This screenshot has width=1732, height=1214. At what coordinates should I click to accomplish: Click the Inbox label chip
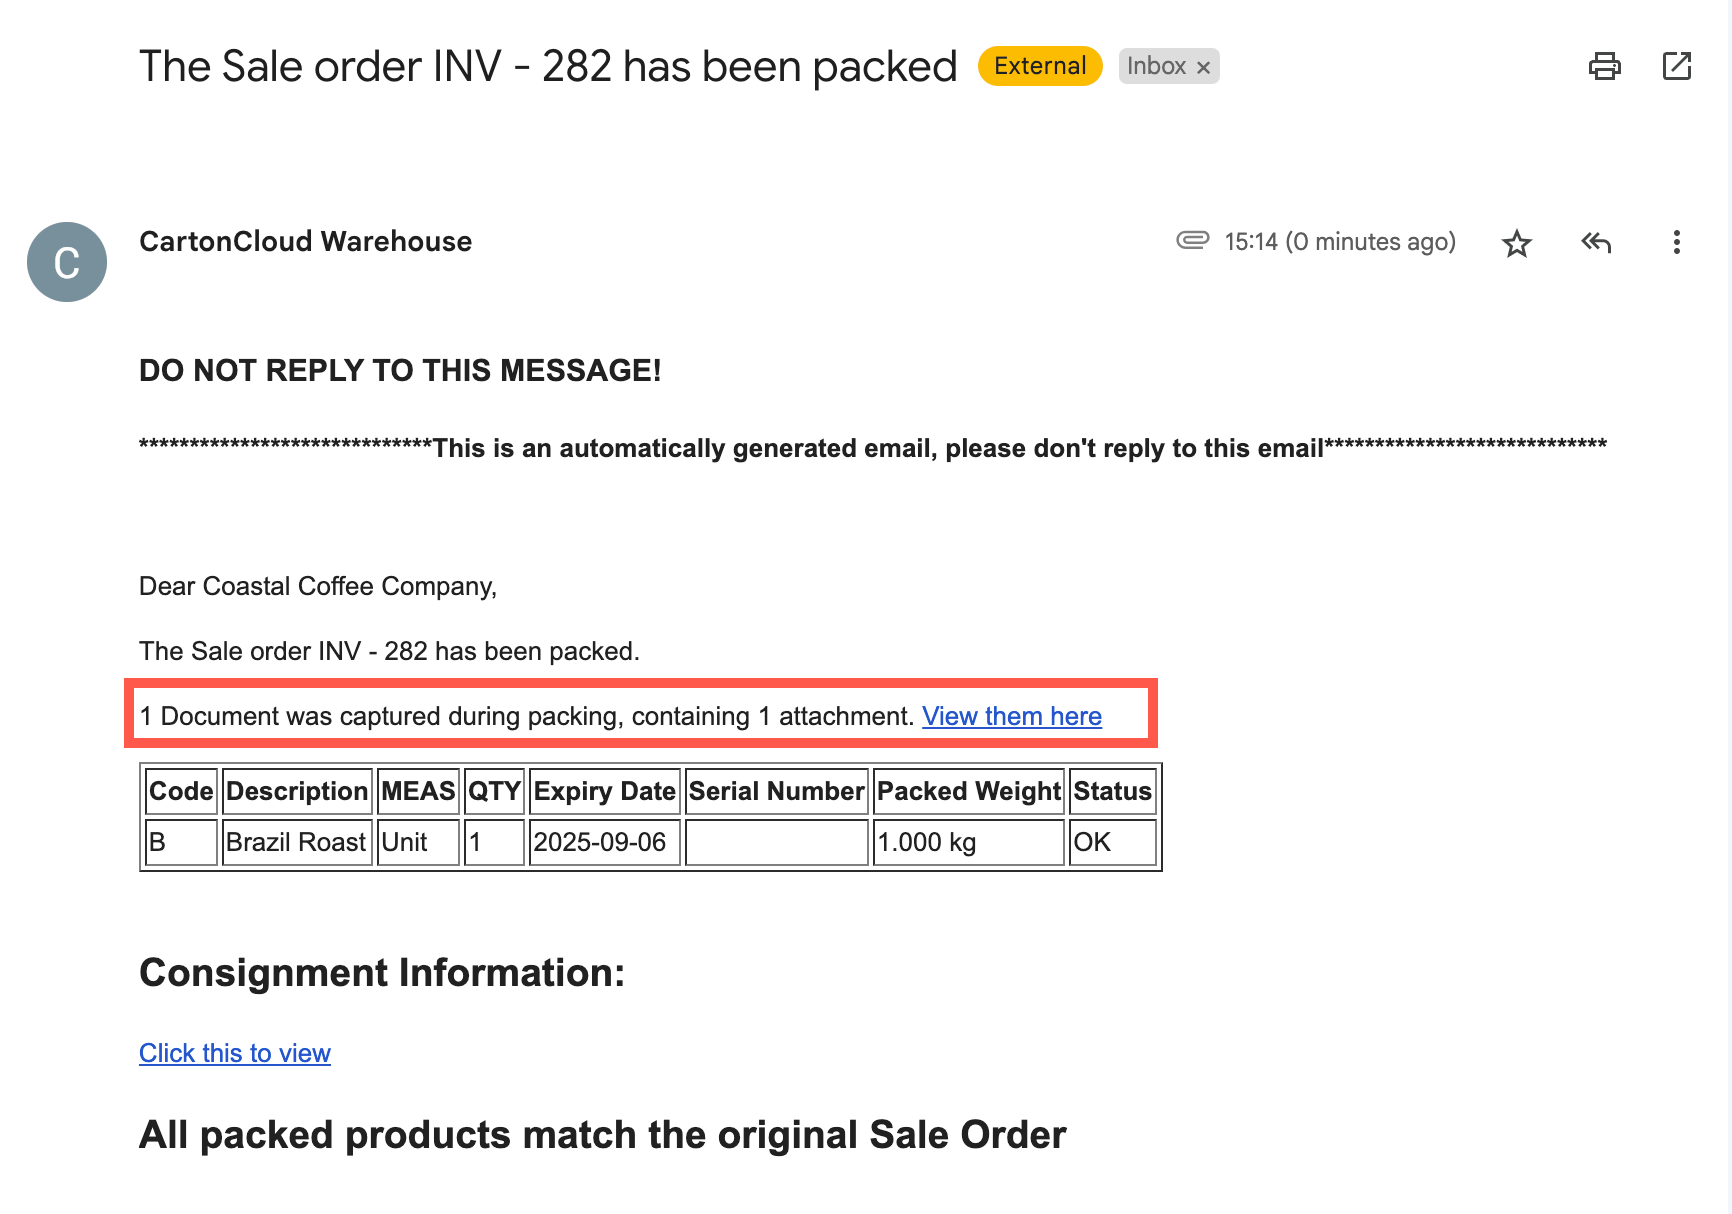[x=1156, y=66]
